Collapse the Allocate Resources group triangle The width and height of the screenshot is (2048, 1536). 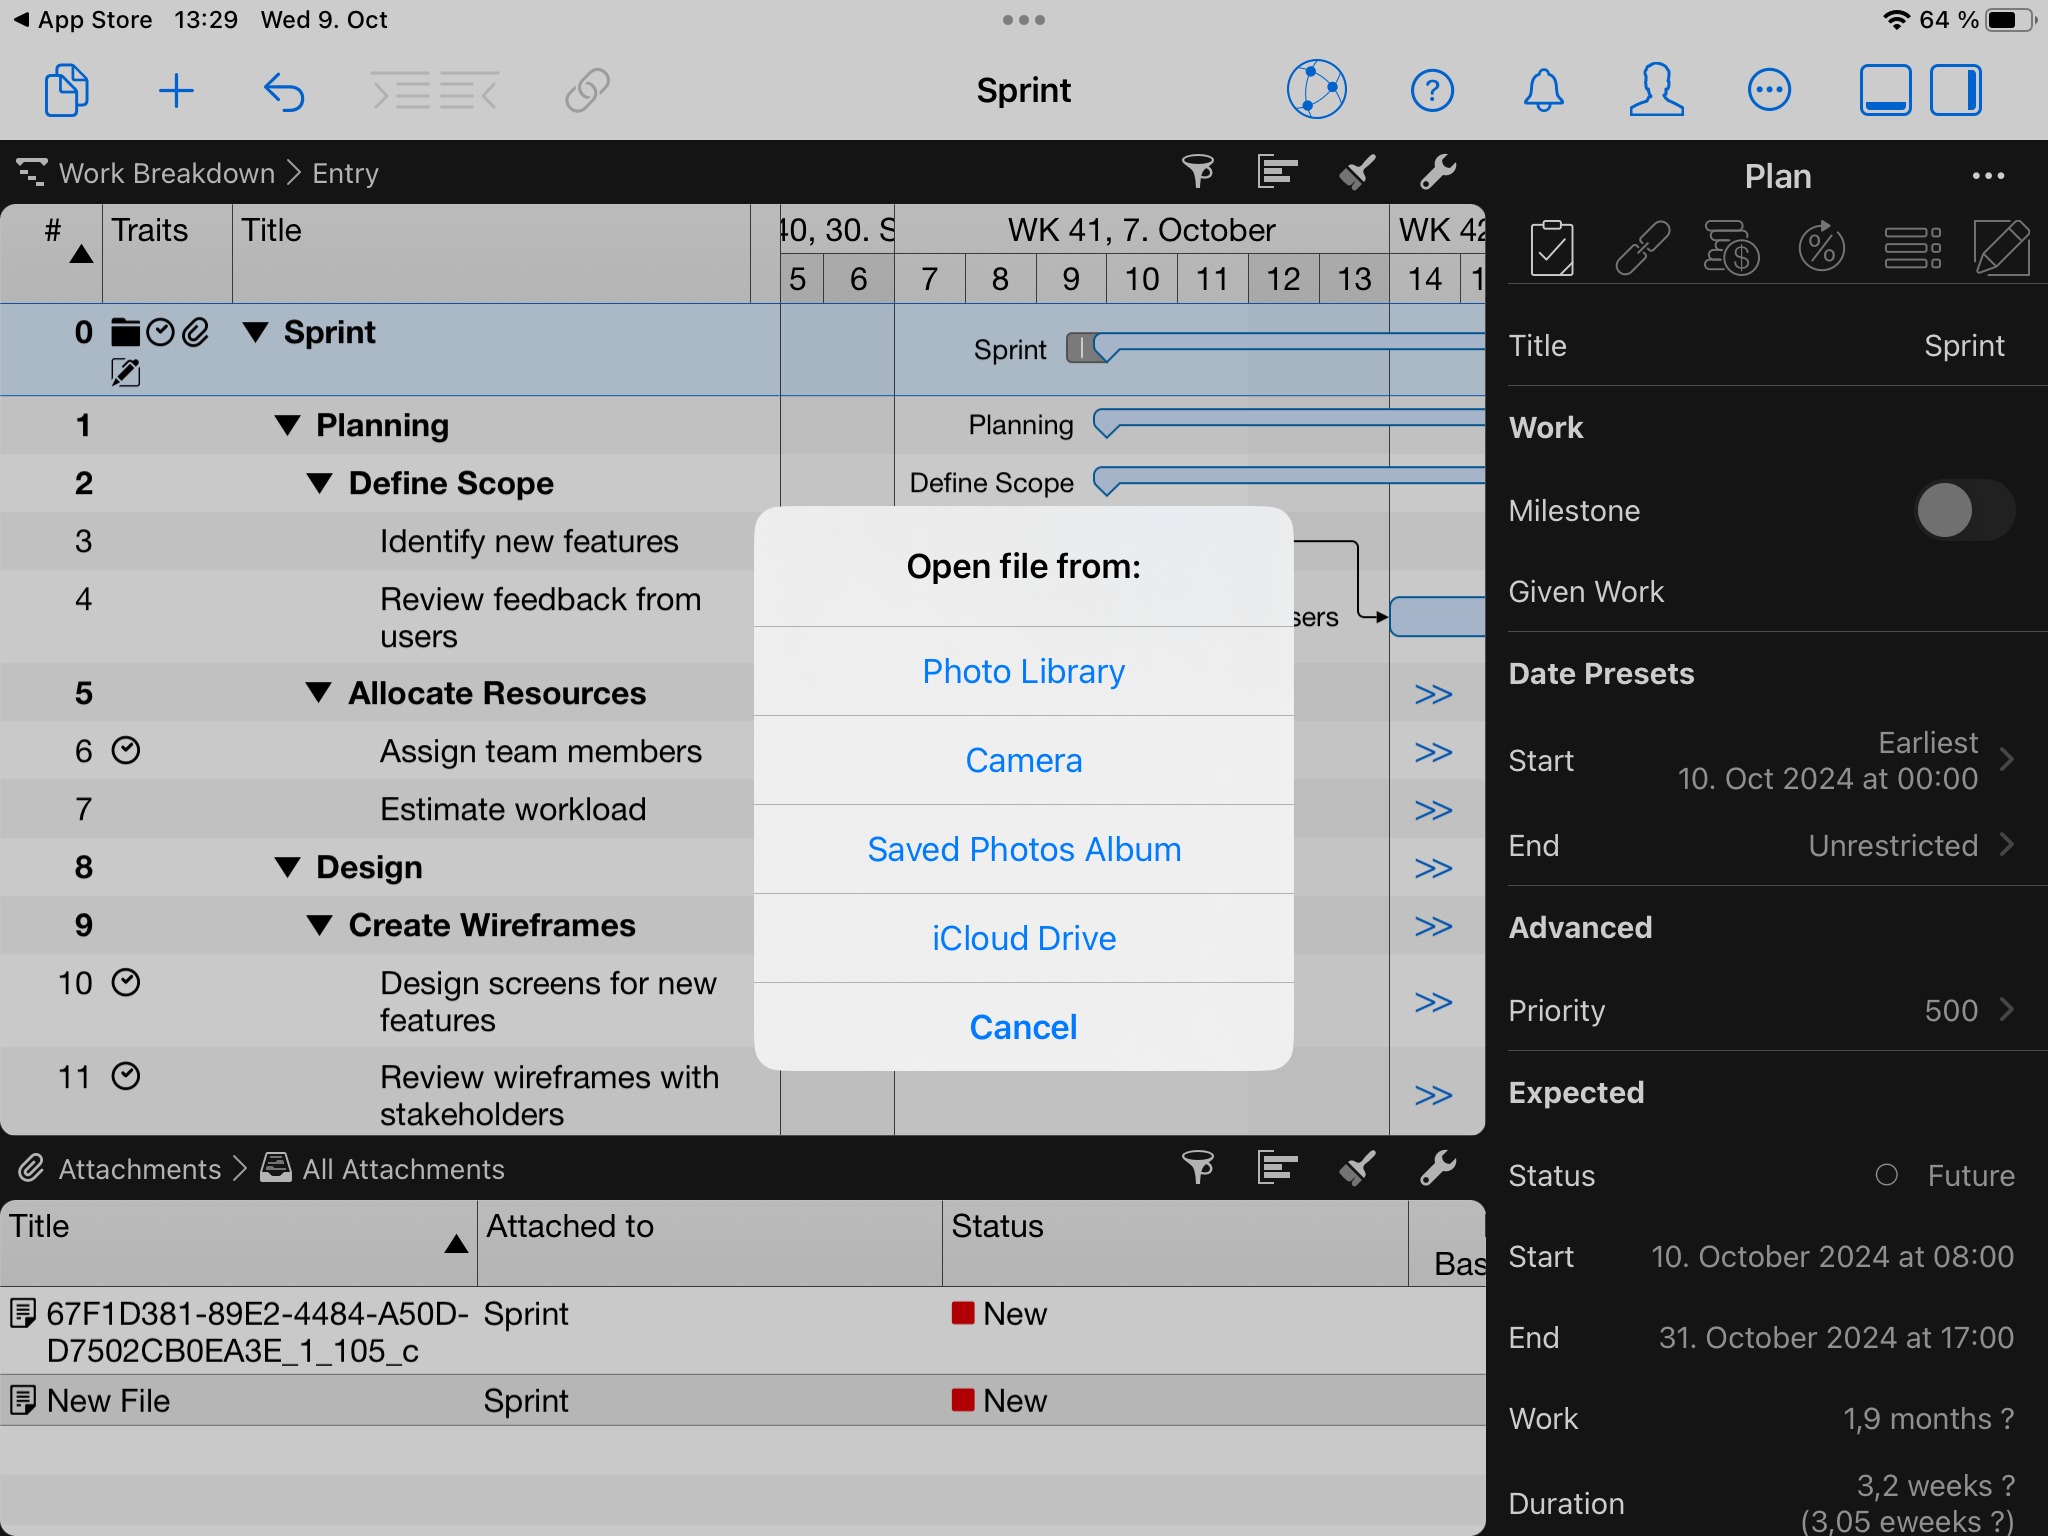[320, 692]
